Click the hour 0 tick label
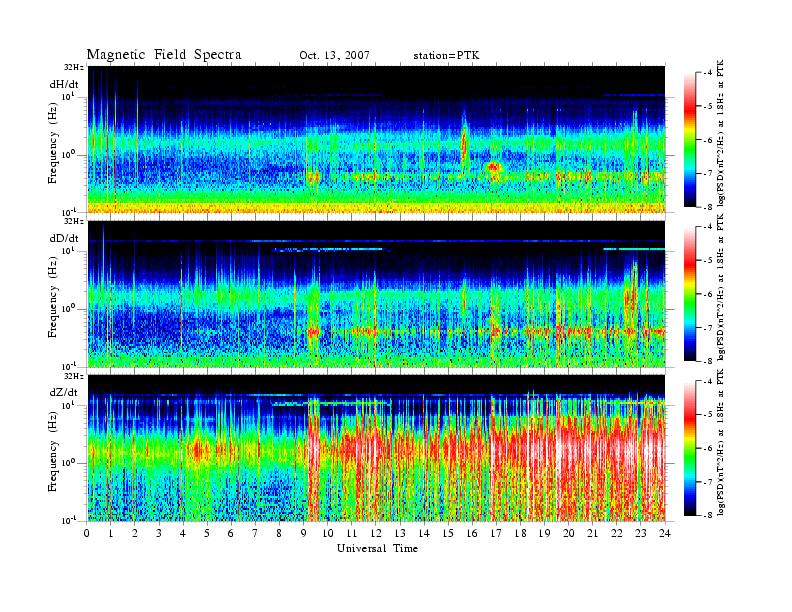 (87, 533)
